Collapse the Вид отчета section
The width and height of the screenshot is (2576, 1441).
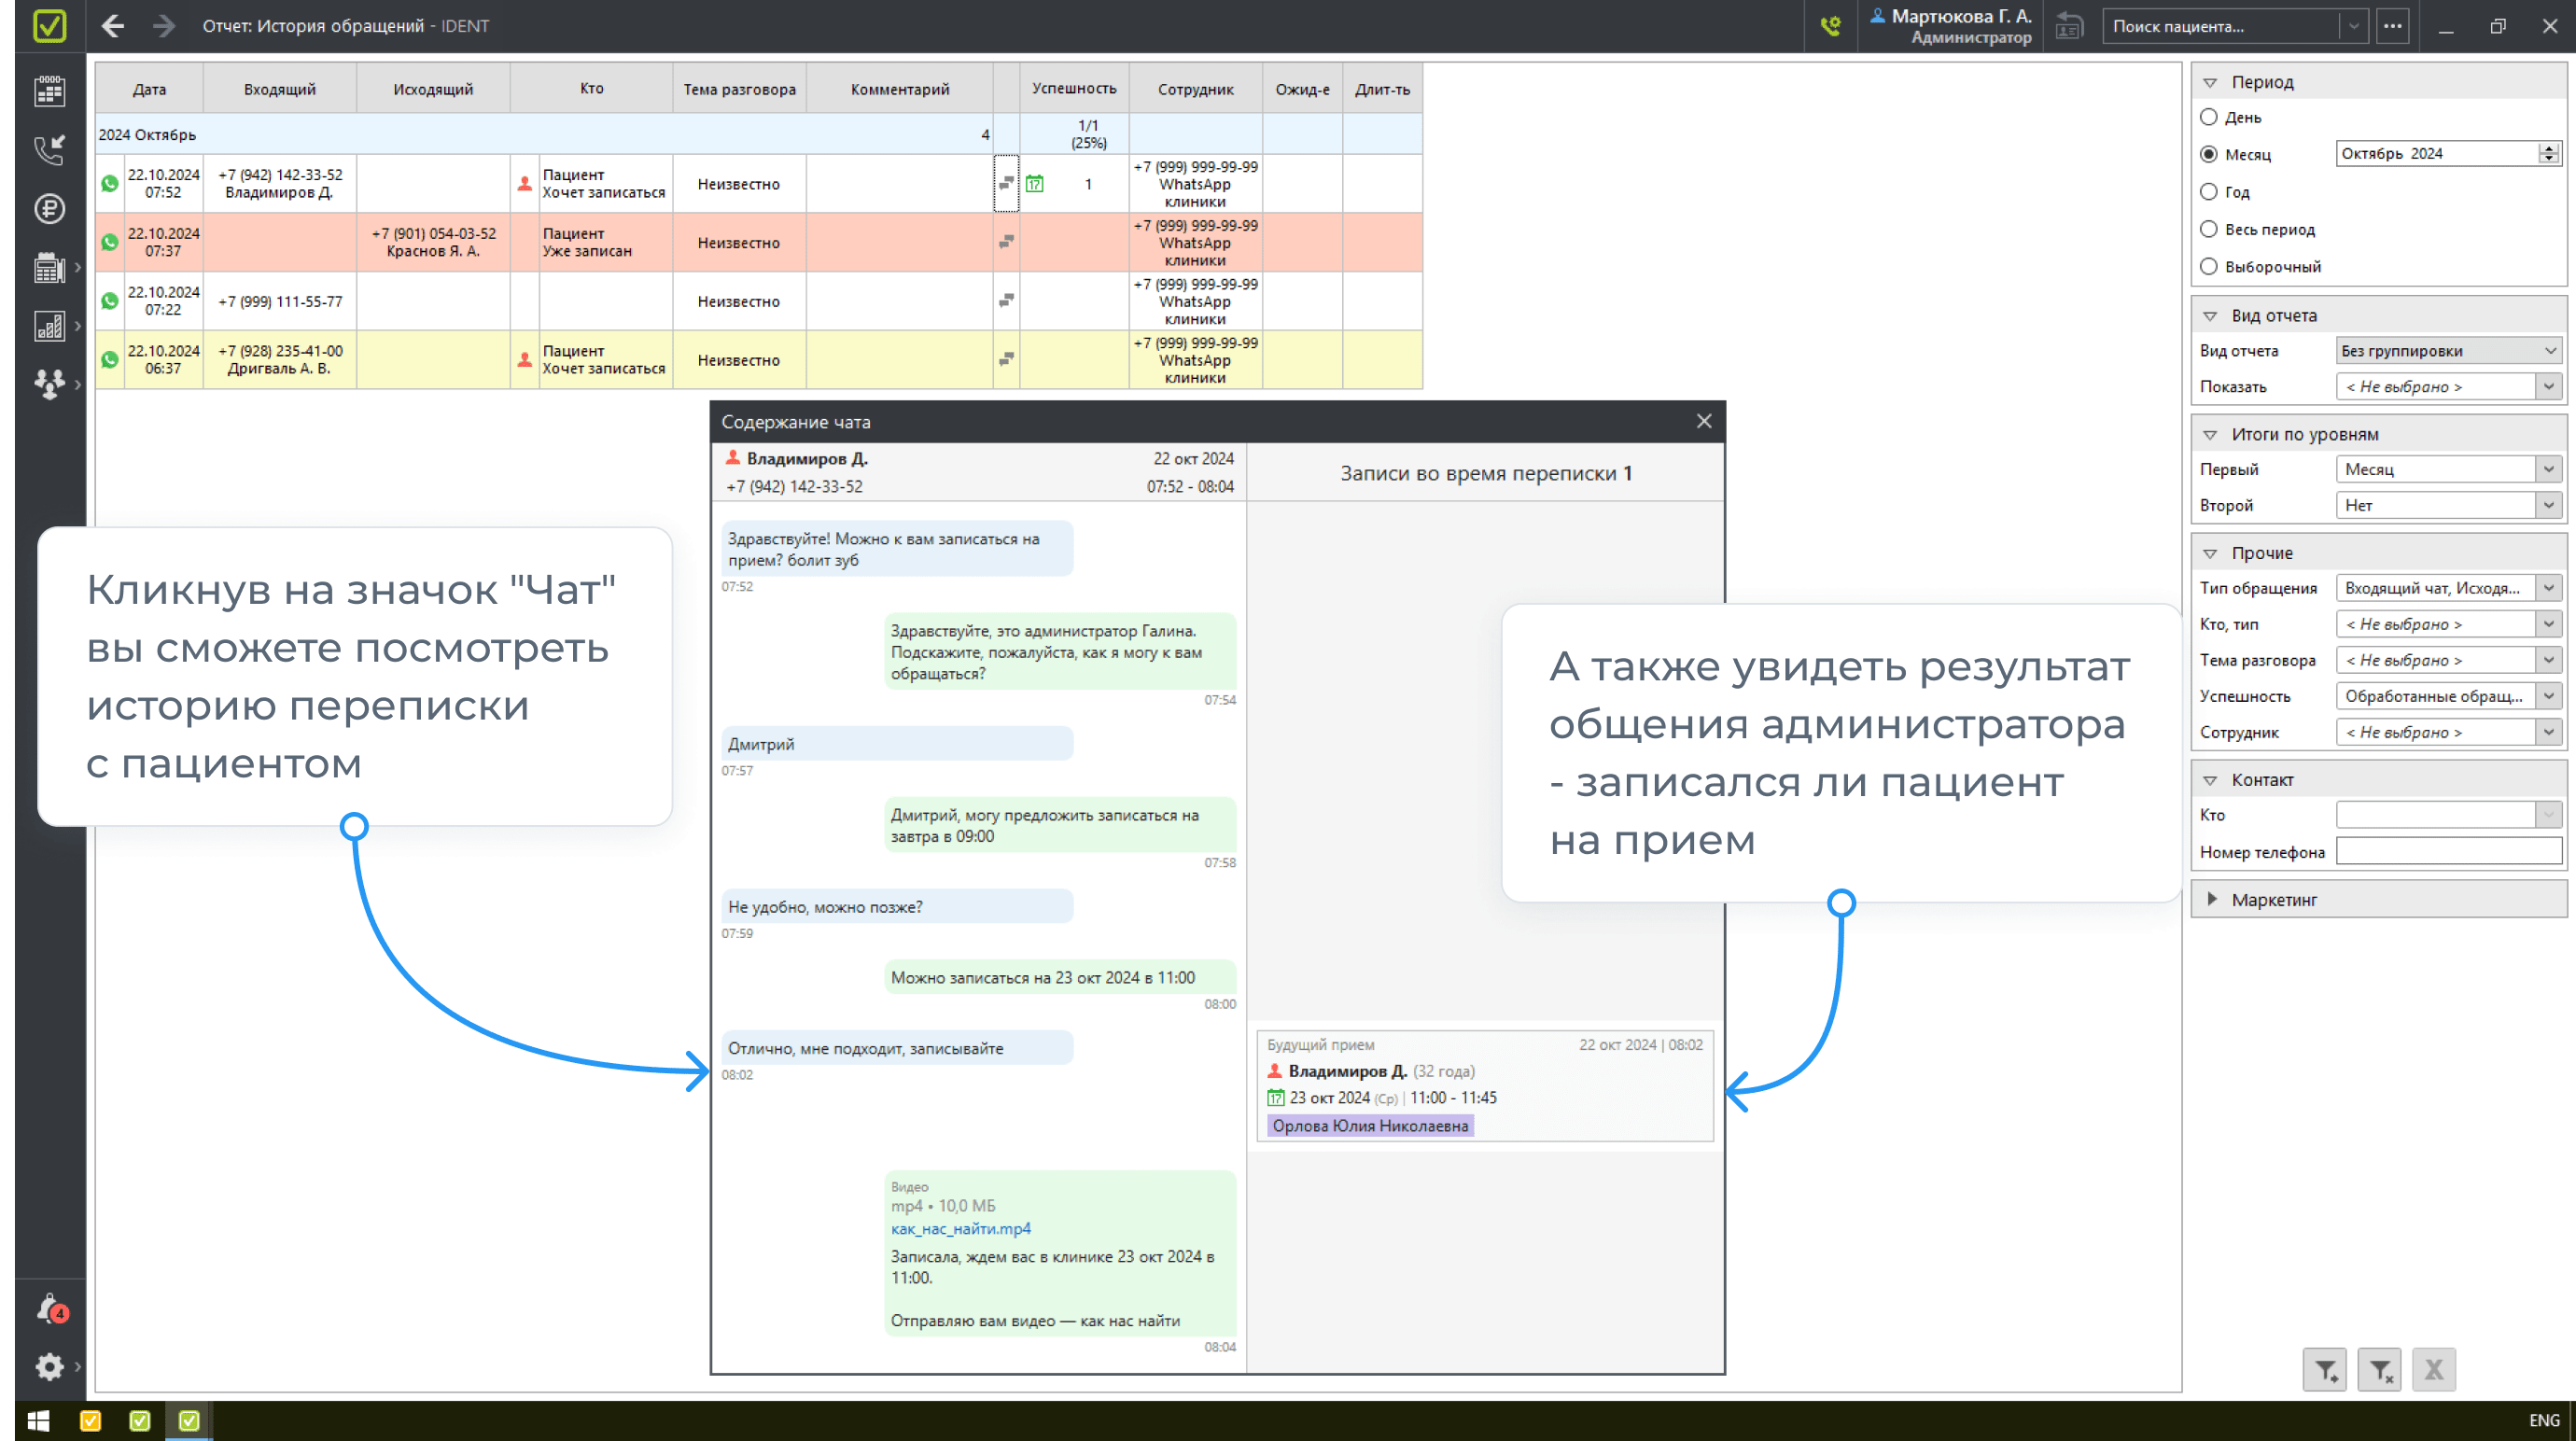point(2211,315)
